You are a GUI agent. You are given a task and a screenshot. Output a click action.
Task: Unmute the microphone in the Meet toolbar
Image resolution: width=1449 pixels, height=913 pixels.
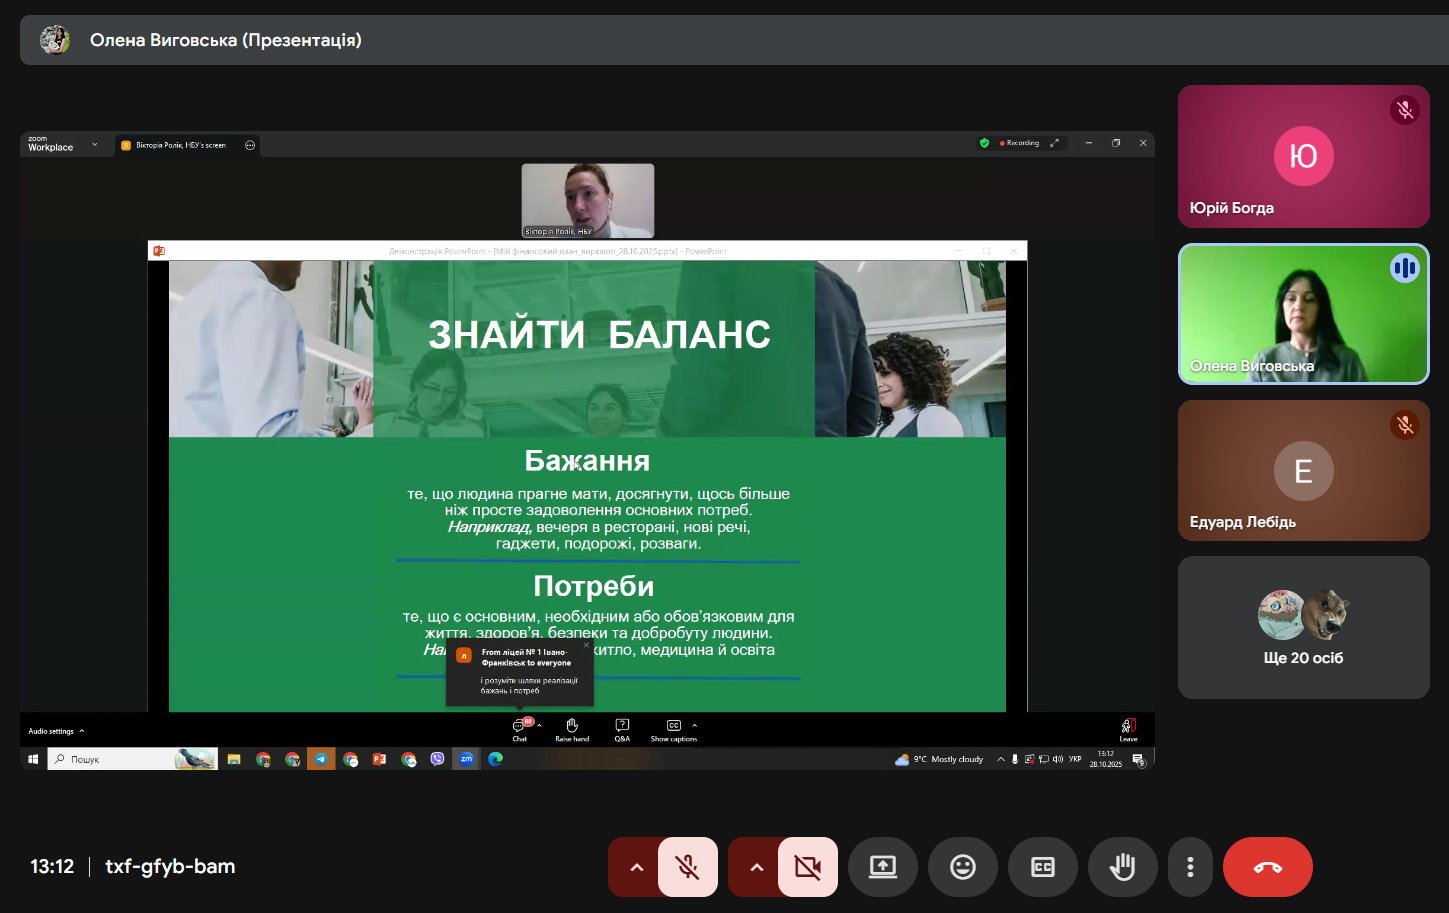point(688,867)
